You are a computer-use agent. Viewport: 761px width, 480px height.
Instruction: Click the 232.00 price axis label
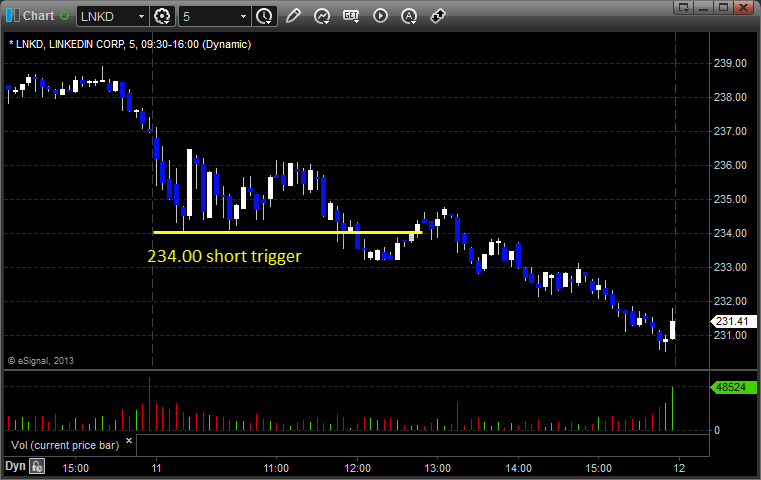tap(730, 301)
